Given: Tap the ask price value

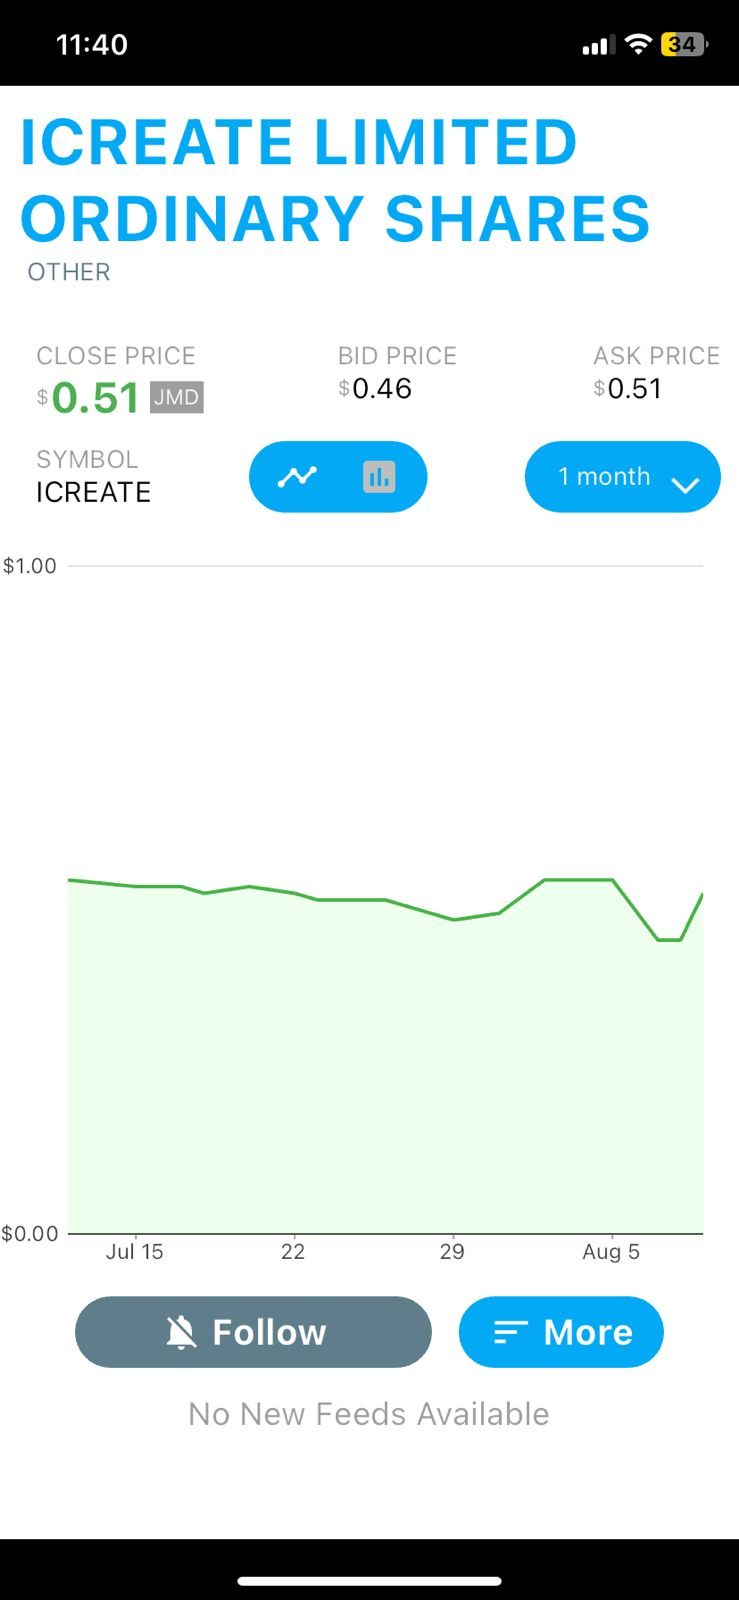Looking at the screenshot, I should [634, 389].
